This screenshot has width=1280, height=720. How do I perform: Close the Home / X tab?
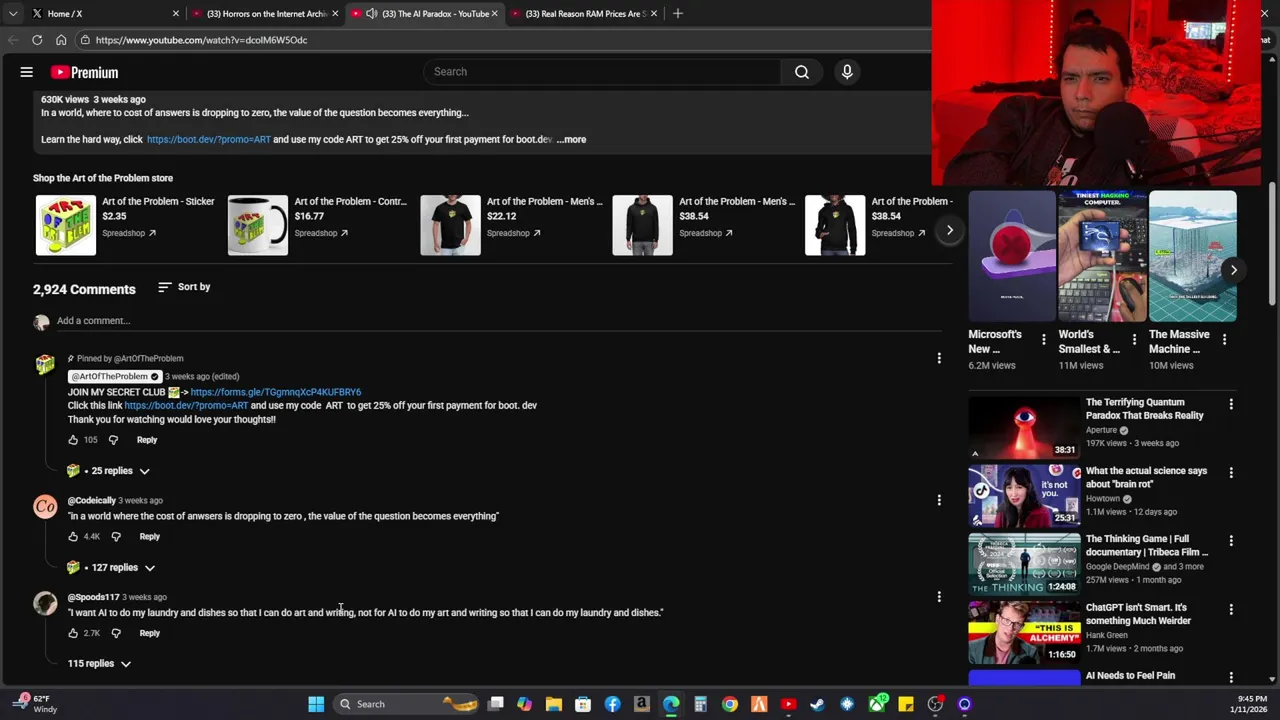pos(176,14)
